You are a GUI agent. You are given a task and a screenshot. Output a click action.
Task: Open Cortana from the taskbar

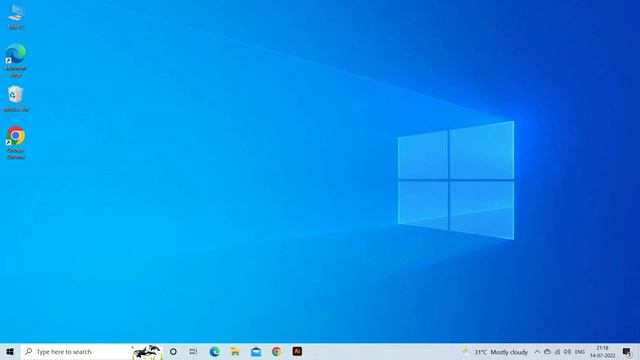click(x=173, y=351)
